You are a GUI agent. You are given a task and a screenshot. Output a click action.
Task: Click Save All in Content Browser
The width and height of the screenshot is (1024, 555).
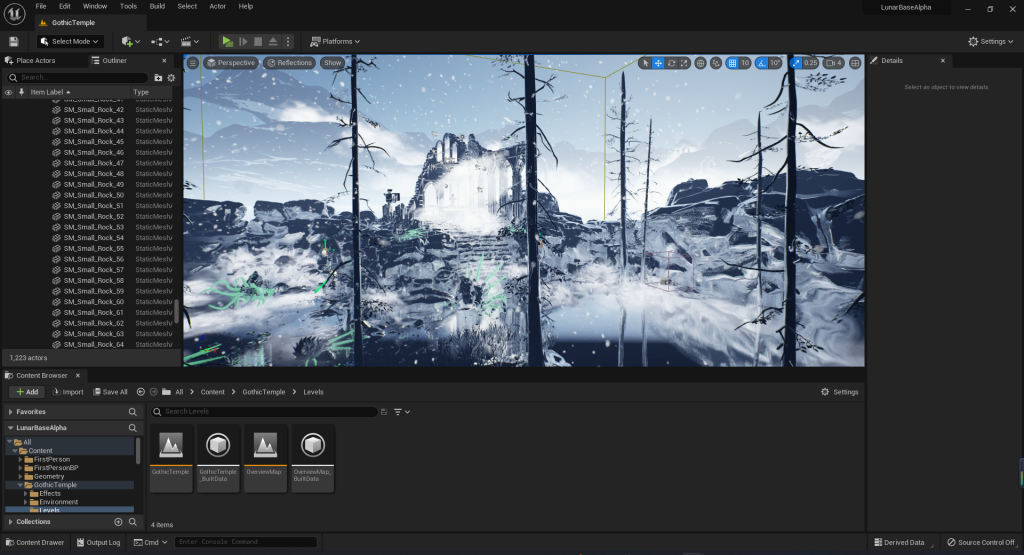(110, 392)
